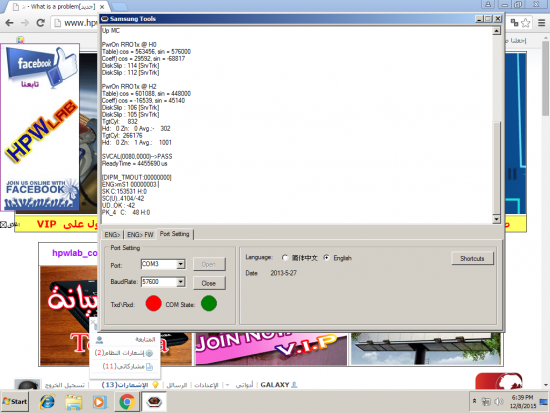Image resolution: width=550 pixels, height=413 pixels.
Task: Click the Chrome forward arrow
Action: pyautogui.click(x=25, y=23)
